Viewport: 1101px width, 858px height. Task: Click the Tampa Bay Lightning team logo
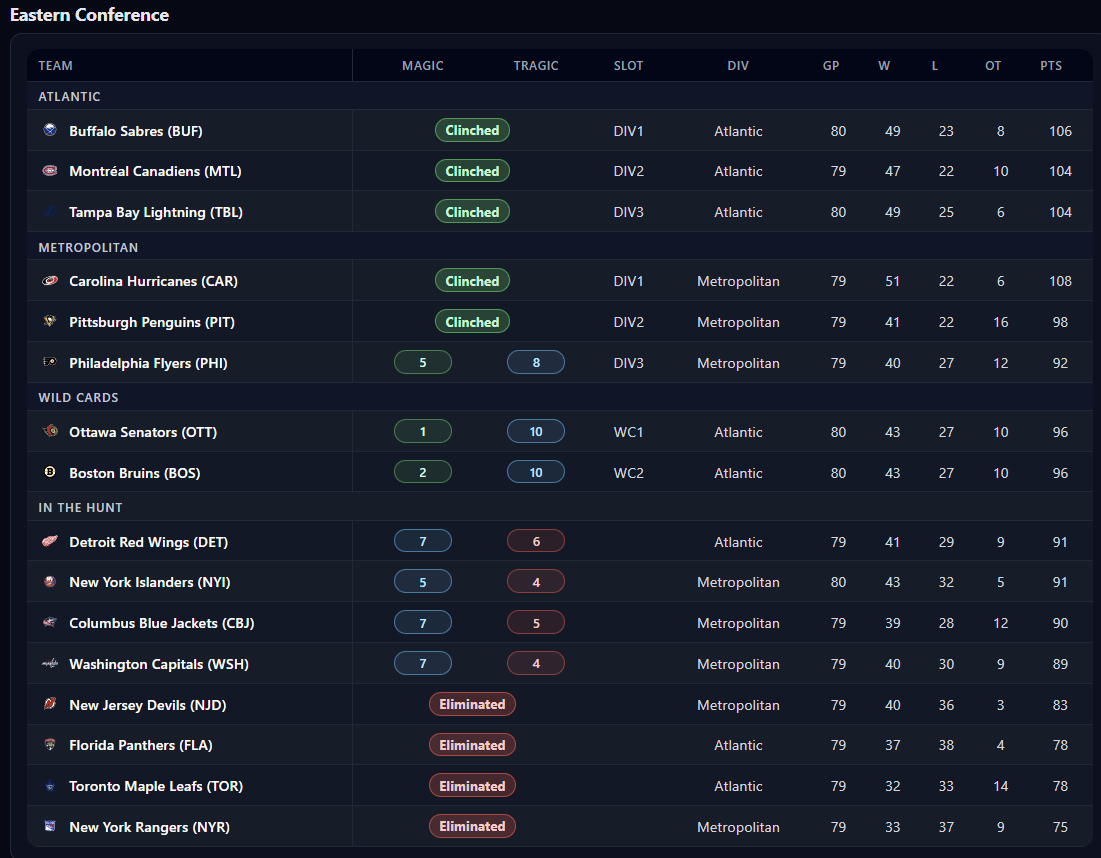click(50, 211)
